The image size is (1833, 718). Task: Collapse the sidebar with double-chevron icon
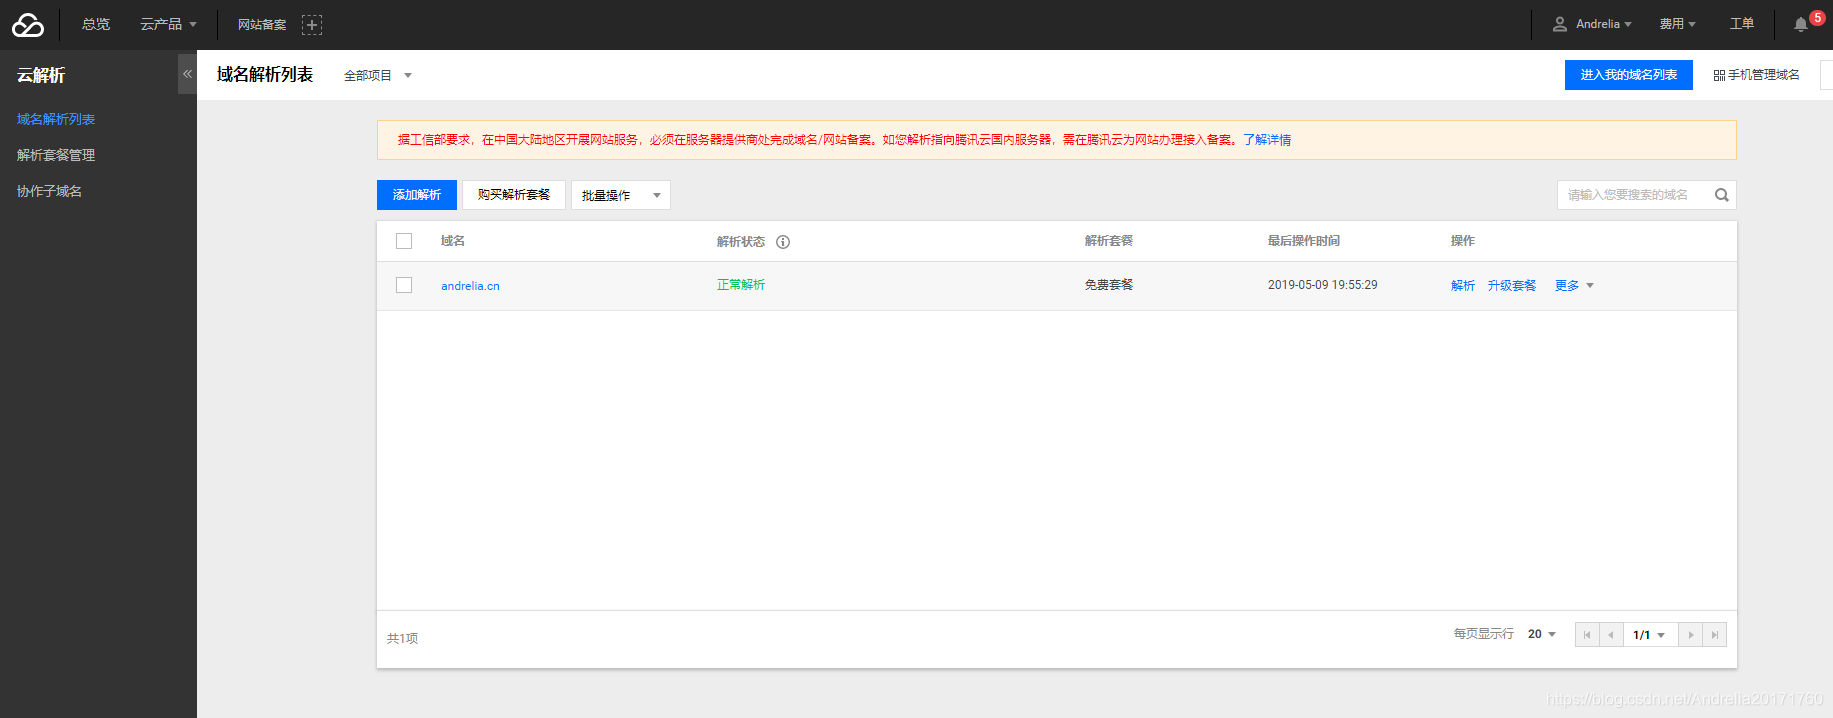tap(187, 74)
